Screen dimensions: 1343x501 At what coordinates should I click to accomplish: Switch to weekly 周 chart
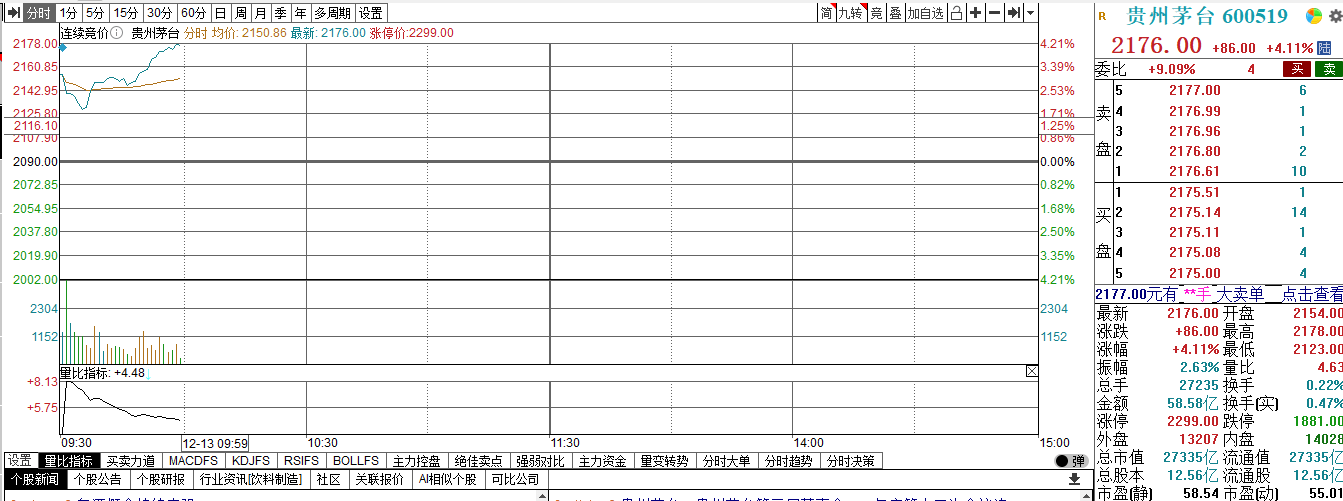pos(241,13)
